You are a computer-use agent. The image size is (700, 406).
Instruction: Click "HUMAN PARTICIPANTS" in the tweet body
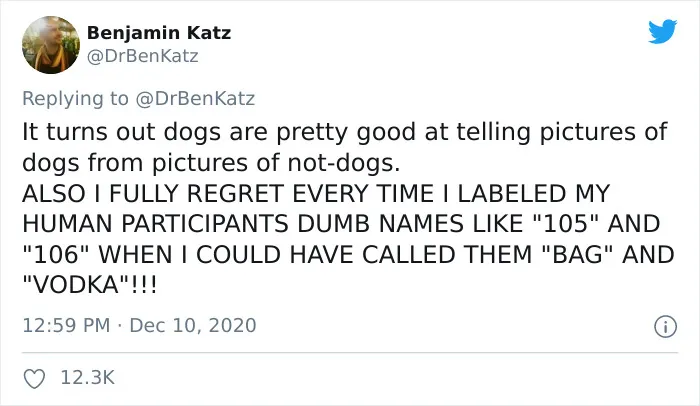155,224
